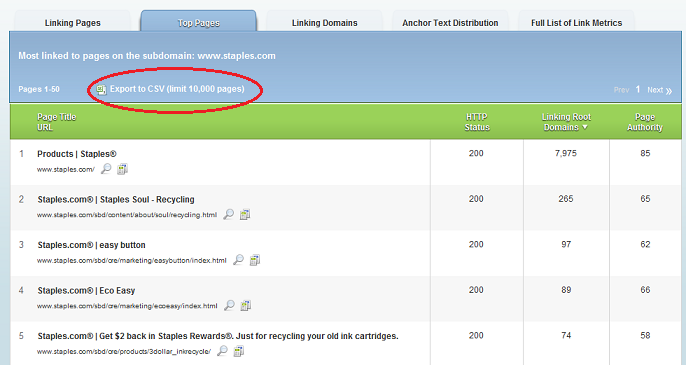Click the 3dollar_inkrecycle URL text
Viewport: 686px width, 365px height.
tap(124, 352)
